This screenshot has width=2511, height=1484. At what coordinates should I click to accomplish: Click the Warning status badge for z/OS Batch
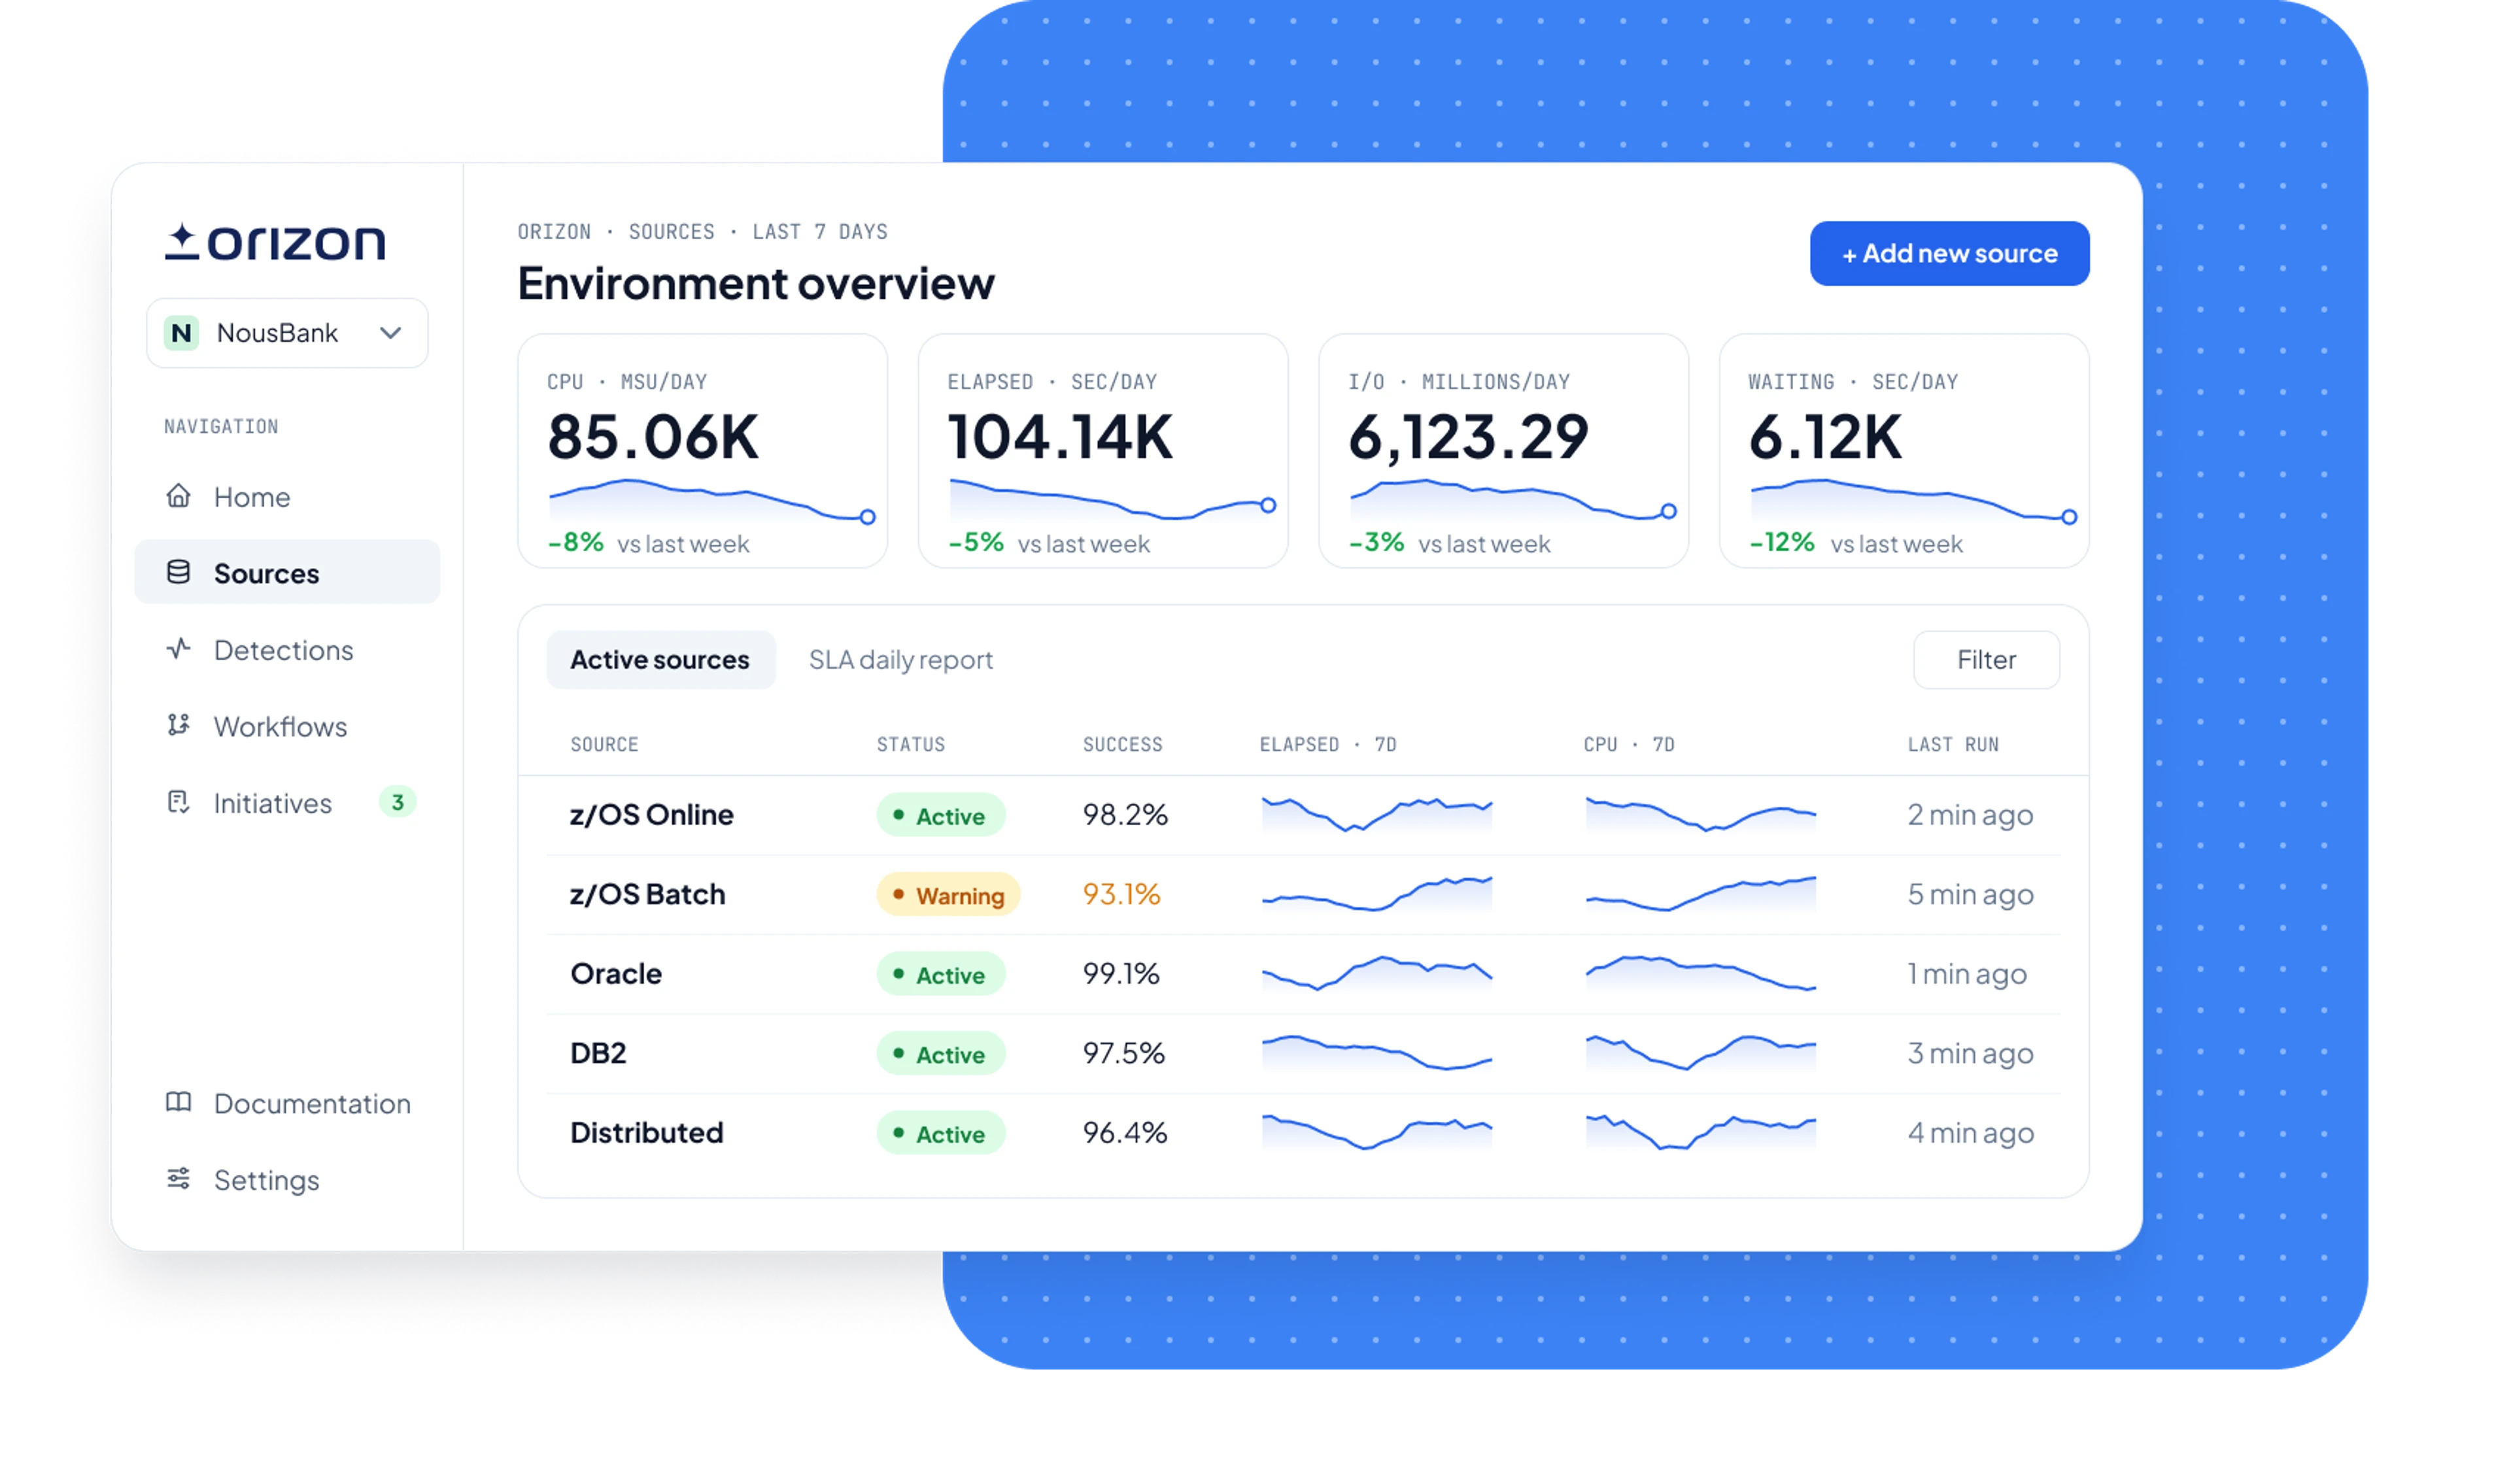[948, 895]
